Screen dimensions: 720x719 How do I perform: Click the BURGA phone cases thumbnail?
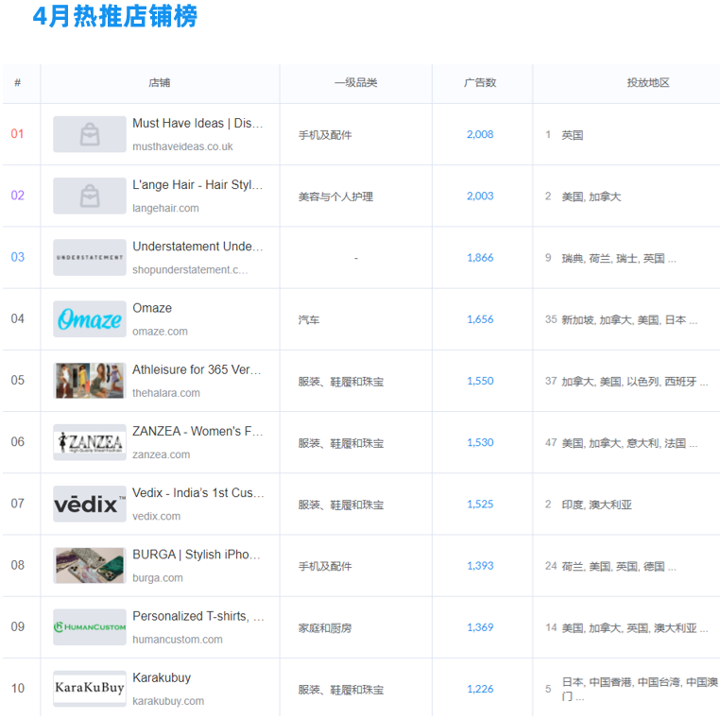point(90,566)
